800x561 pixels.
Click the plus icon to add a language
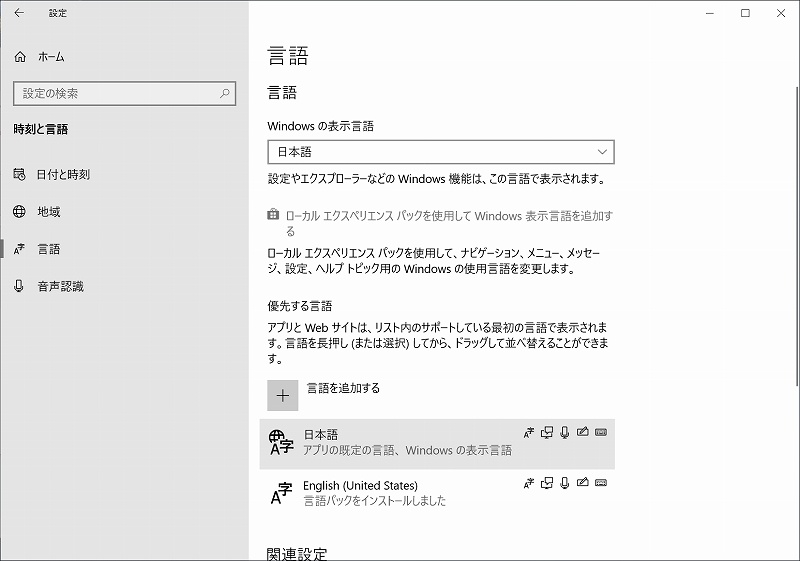pyautogui.click(x=283, y=395)
